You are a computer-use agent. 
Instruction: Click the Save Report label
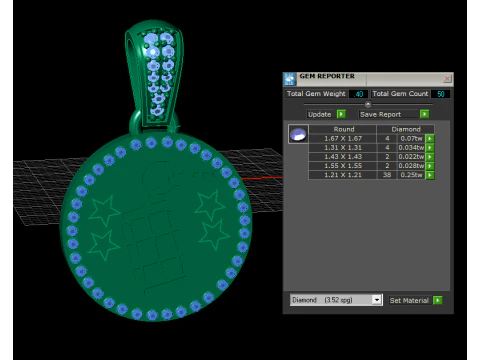tap(380, 114)
